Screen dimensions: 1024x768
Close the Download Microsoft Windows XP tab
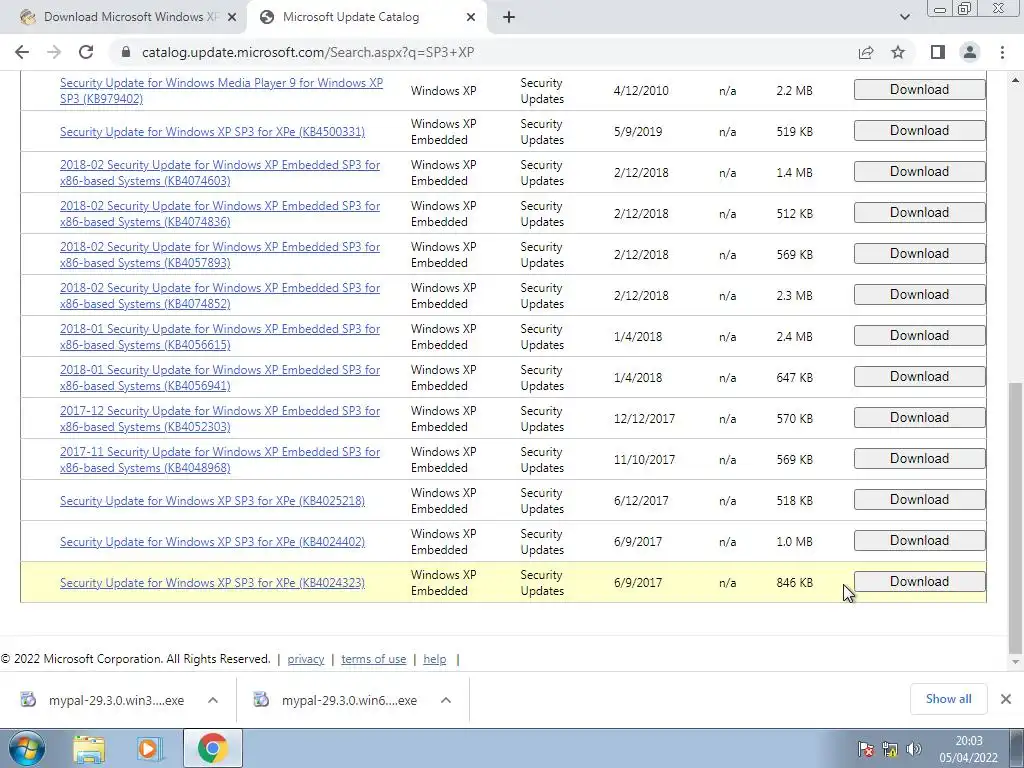pyautogui.click(x=232, y=18)
